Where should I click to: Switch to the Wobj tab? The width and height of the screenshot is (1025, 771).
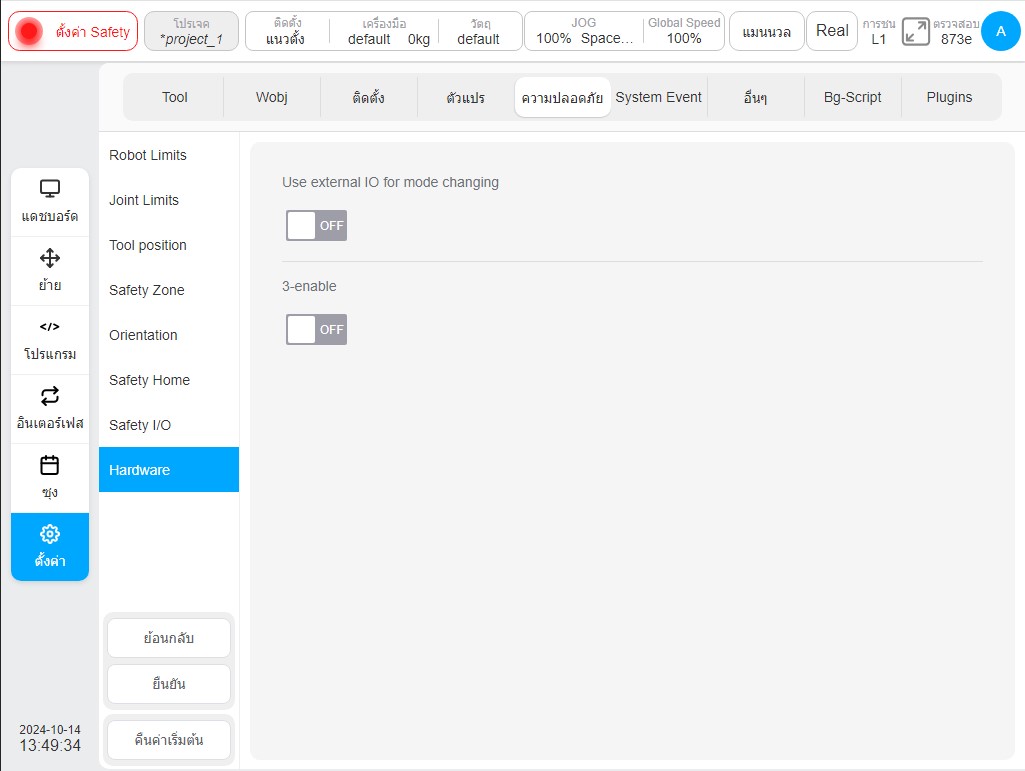click(272, 97)
